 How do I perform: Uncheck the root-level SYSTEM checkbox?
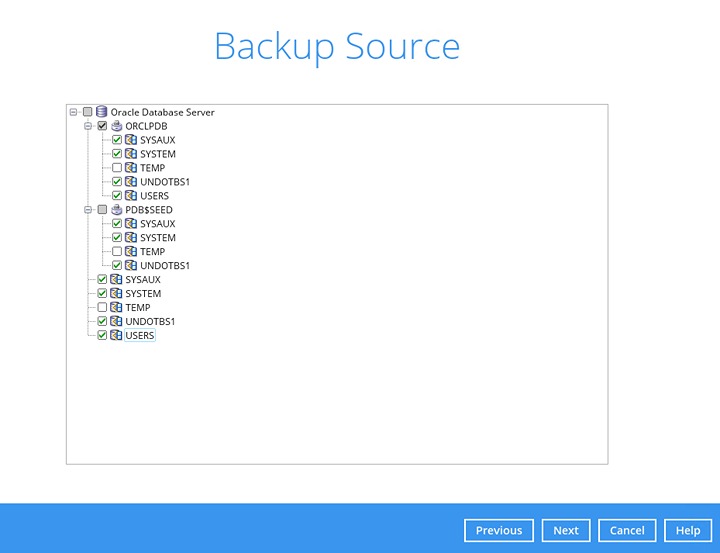(102, 293)
